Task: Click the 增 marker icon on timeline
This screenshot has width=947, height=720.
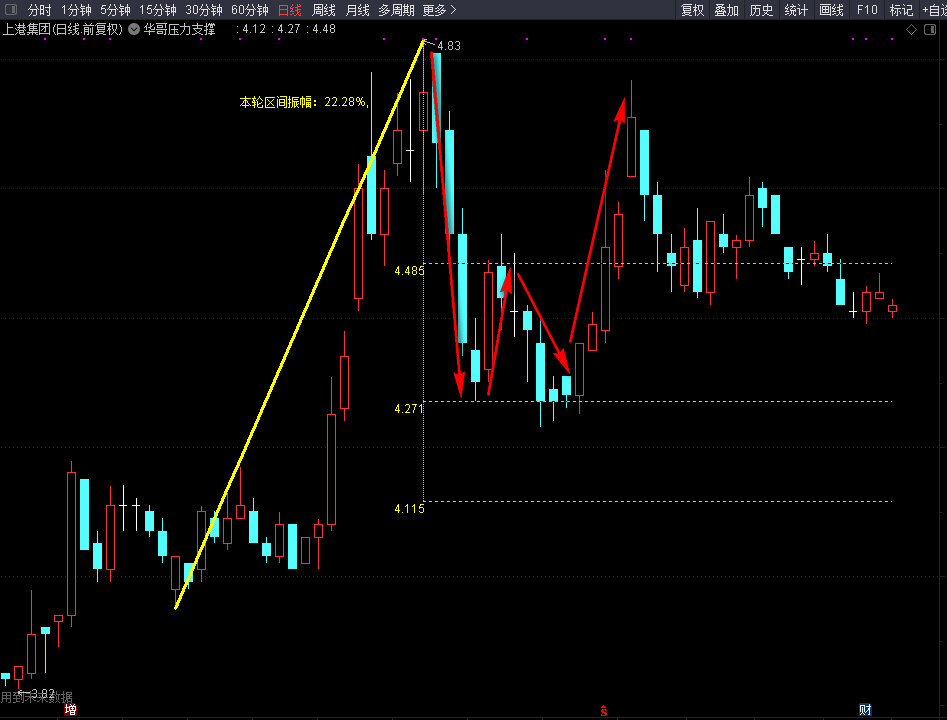Action: coord(70,710)
